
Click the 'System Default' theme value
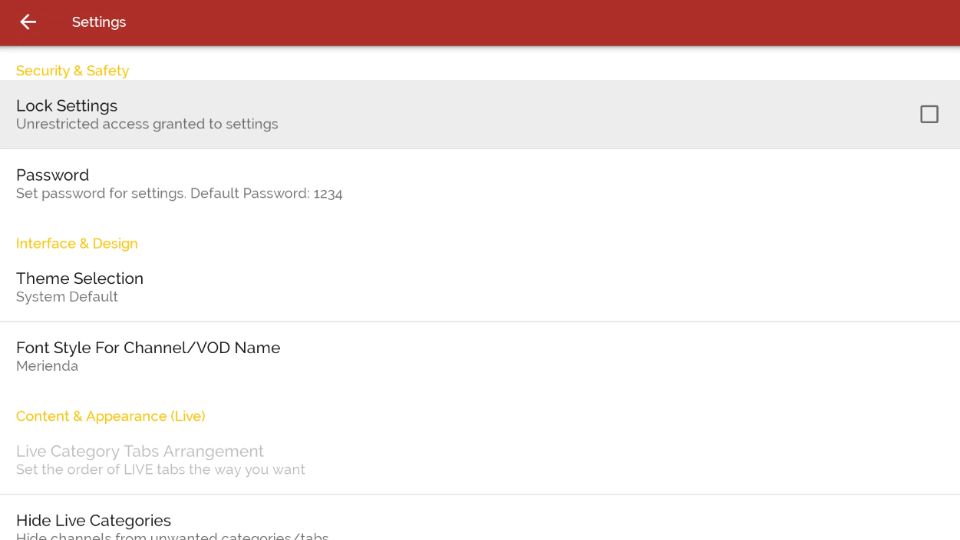point(67,297)
